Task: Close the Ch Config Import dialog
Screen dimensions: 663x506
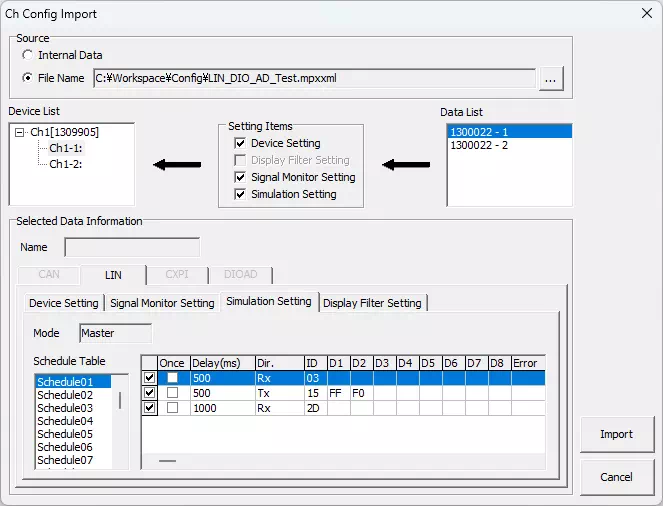Action: 647,14
